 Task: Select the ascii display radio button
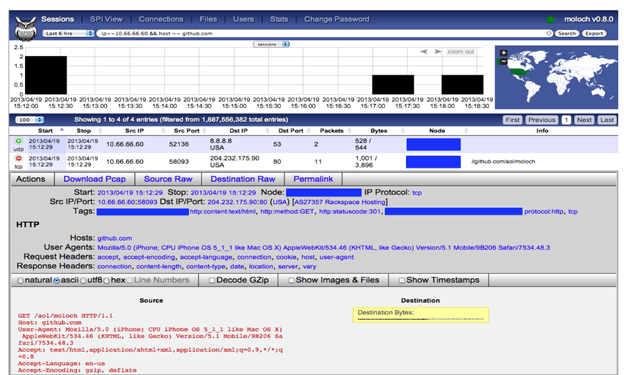(x=57, y=281)
